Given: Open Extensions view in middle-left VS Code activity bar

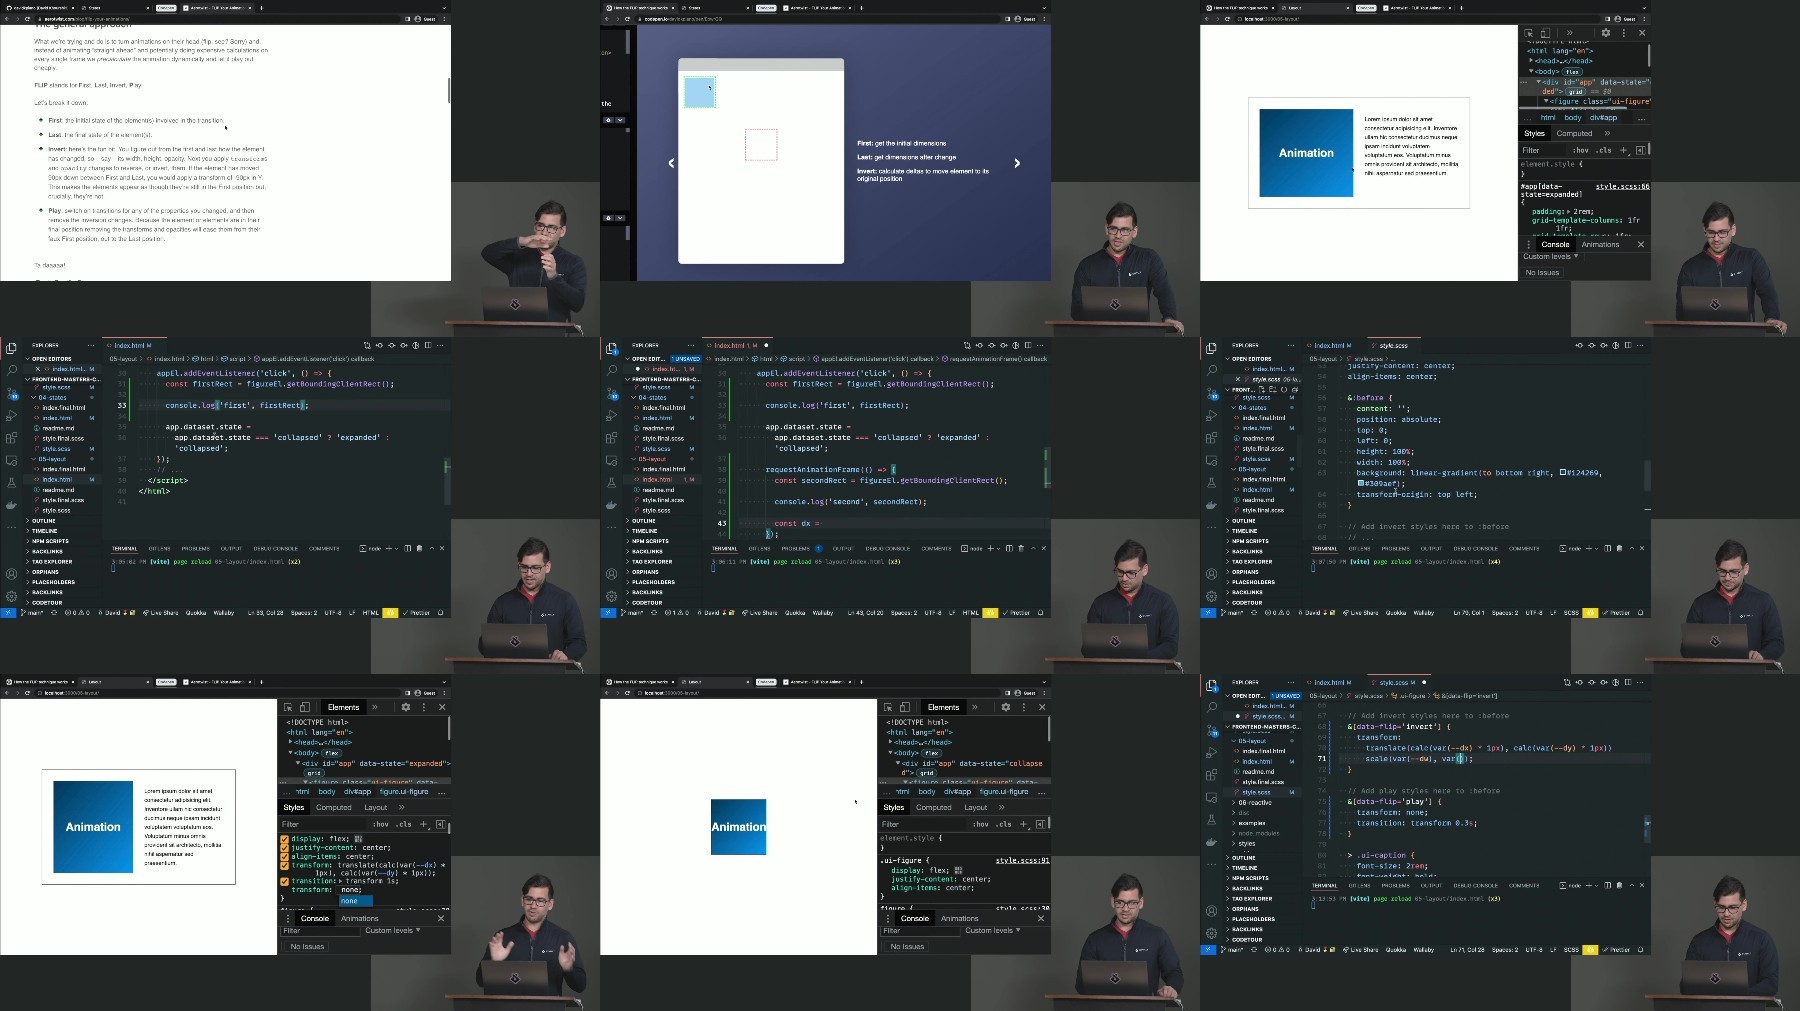Looking at the screenshot, I should [11, 438].
